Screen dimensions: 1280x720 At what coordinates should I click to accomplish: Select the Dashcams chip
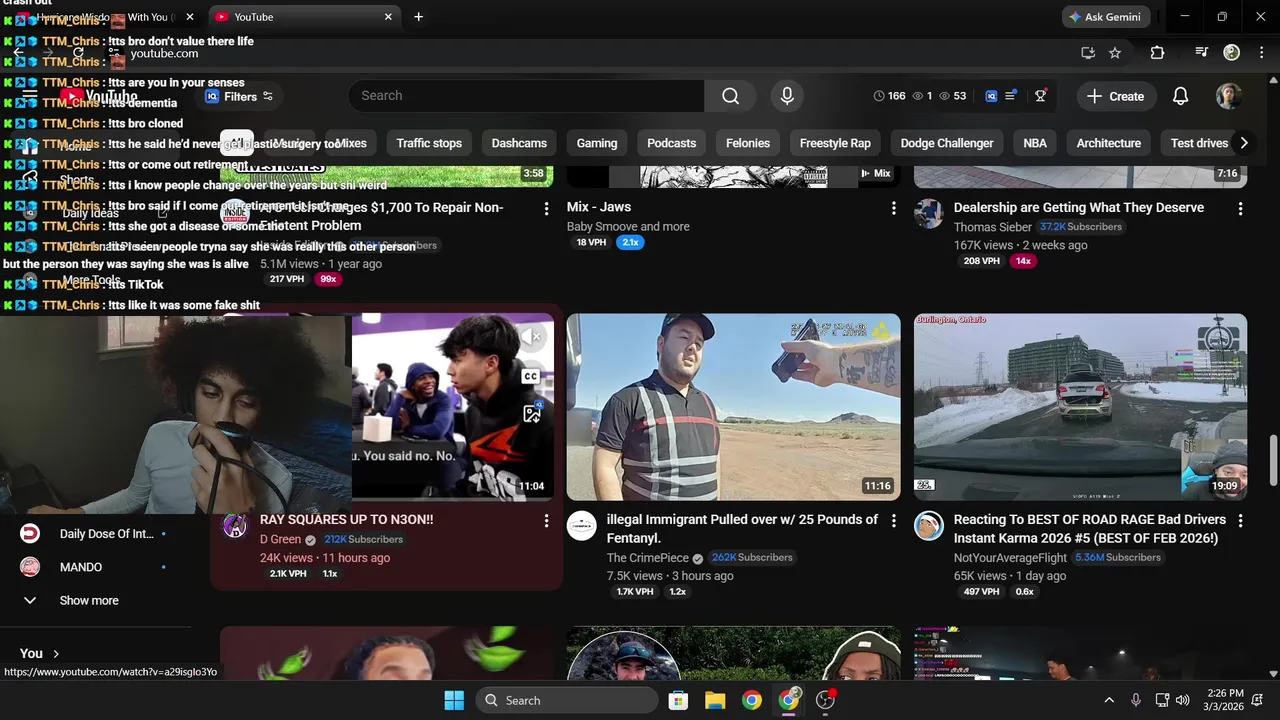(519, 143)
